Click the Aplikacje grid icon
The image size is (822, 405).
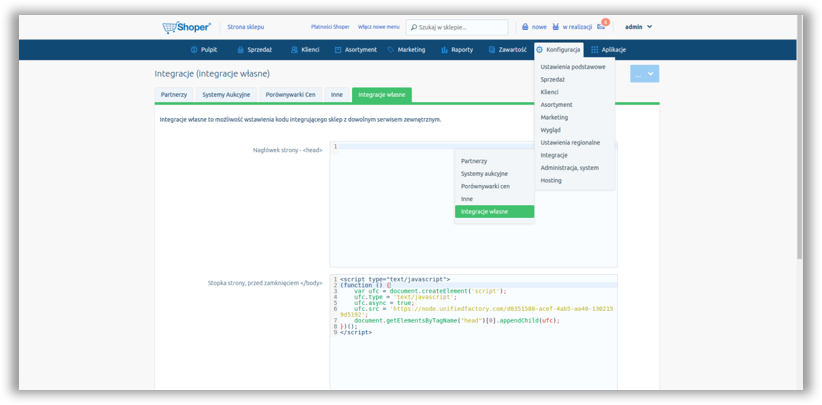coord(594,50)
